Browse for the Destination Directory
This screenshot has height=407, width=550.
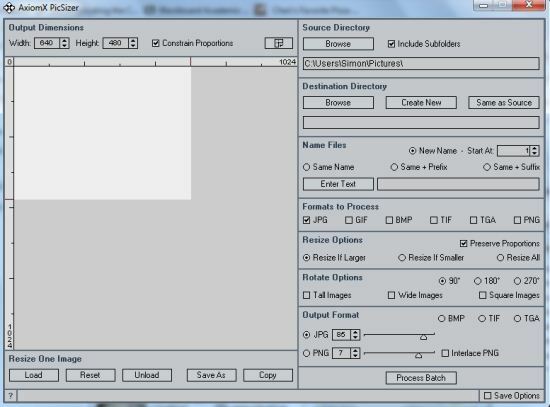[x=338, y=103]
